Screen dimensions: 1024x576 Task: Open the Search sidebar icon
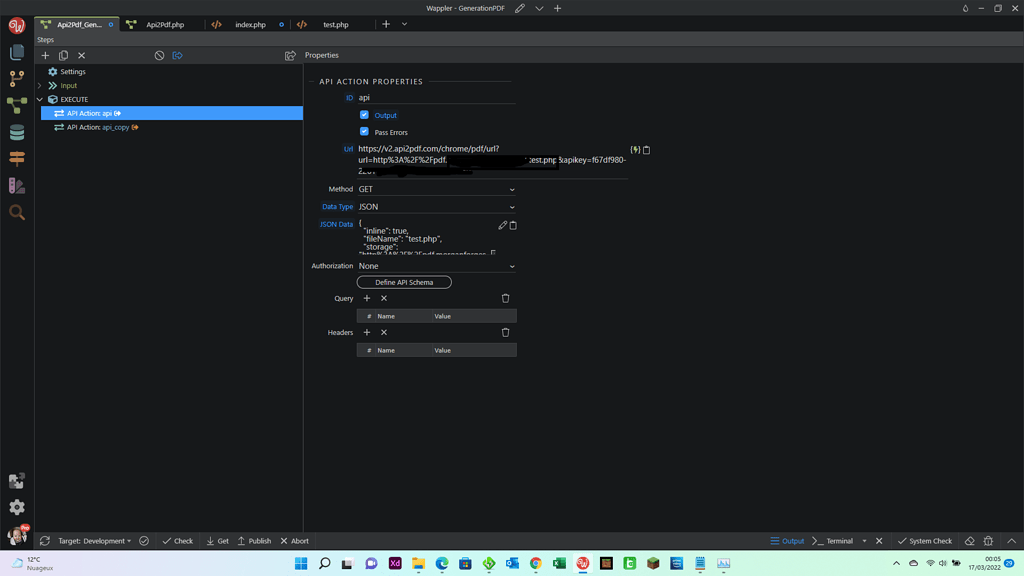[x=17, y=212]
